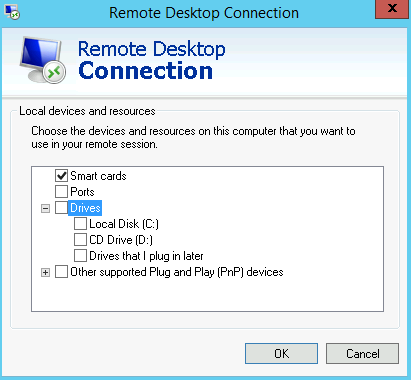This screenshot has height=380, width=411.
Task: Collapse the Drives tree node
Action: (45, 209)
